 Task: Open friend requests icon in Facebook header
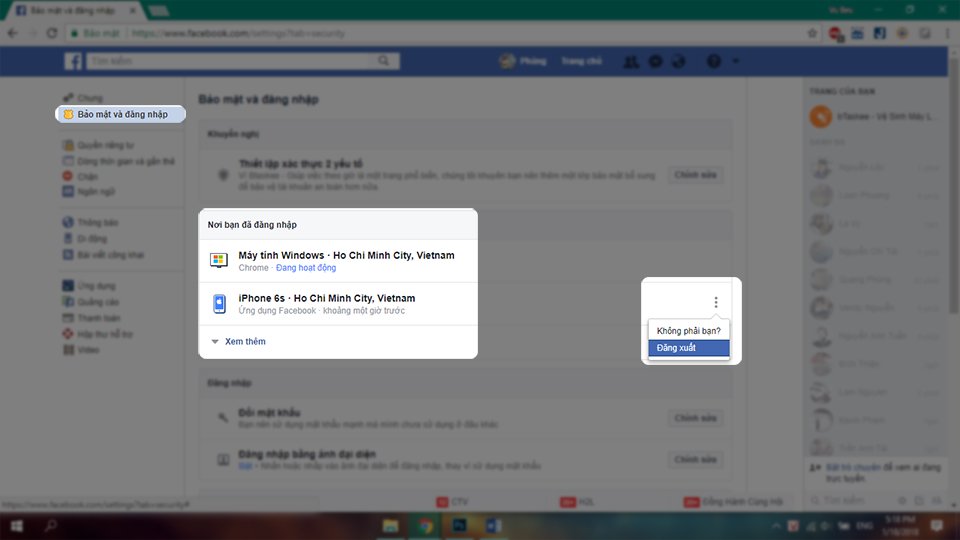point(631,61)
